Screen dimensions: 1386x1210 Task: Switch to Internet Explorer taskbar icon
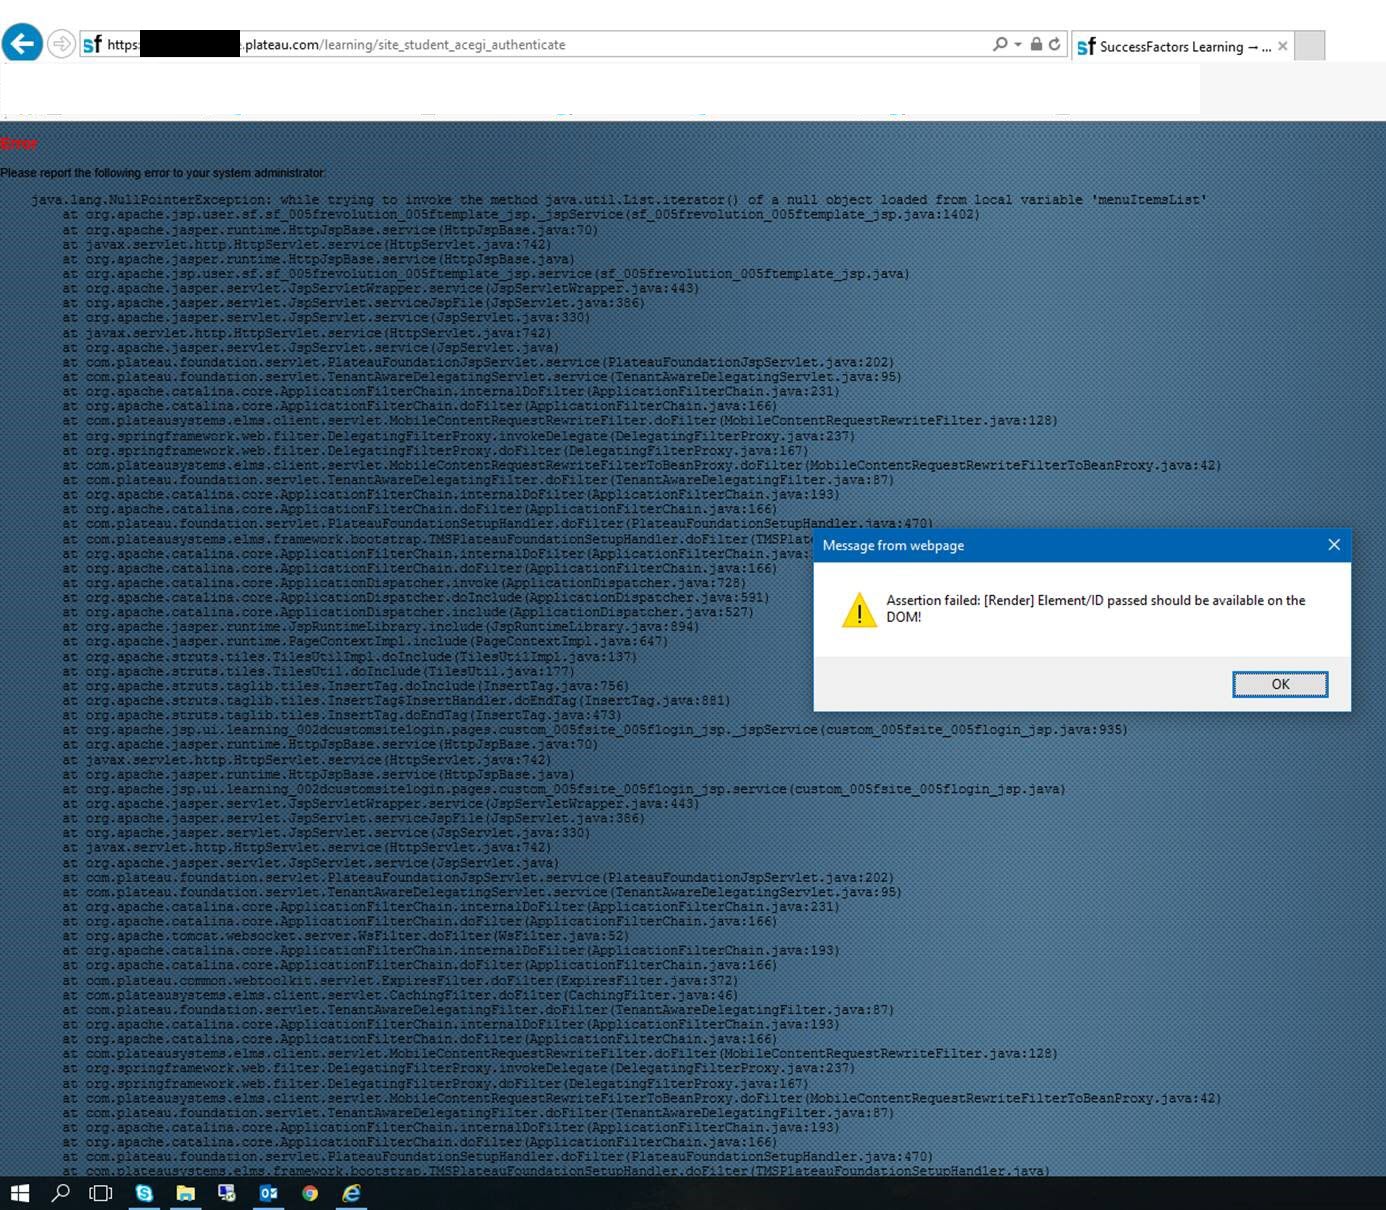(x=351, y=1193)
